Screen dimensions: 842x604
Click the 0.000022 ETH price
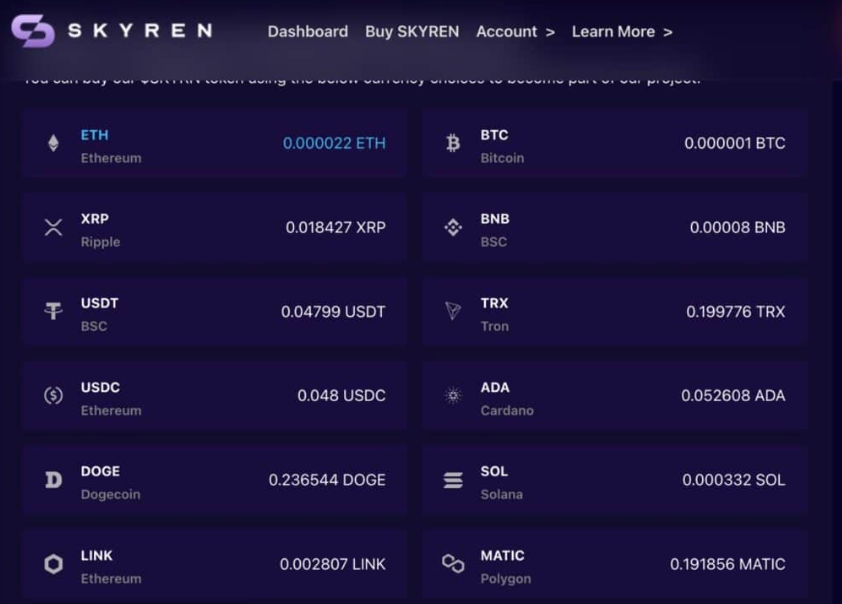click(334, 143)
